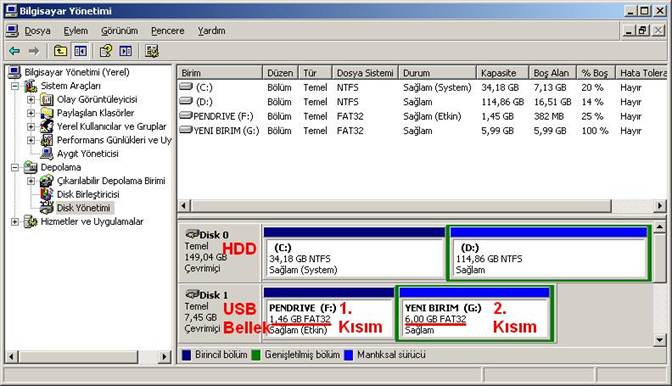Screen dimensions: 672x386
Task: Open the Yardım menu
Action: tap(211, 31)
